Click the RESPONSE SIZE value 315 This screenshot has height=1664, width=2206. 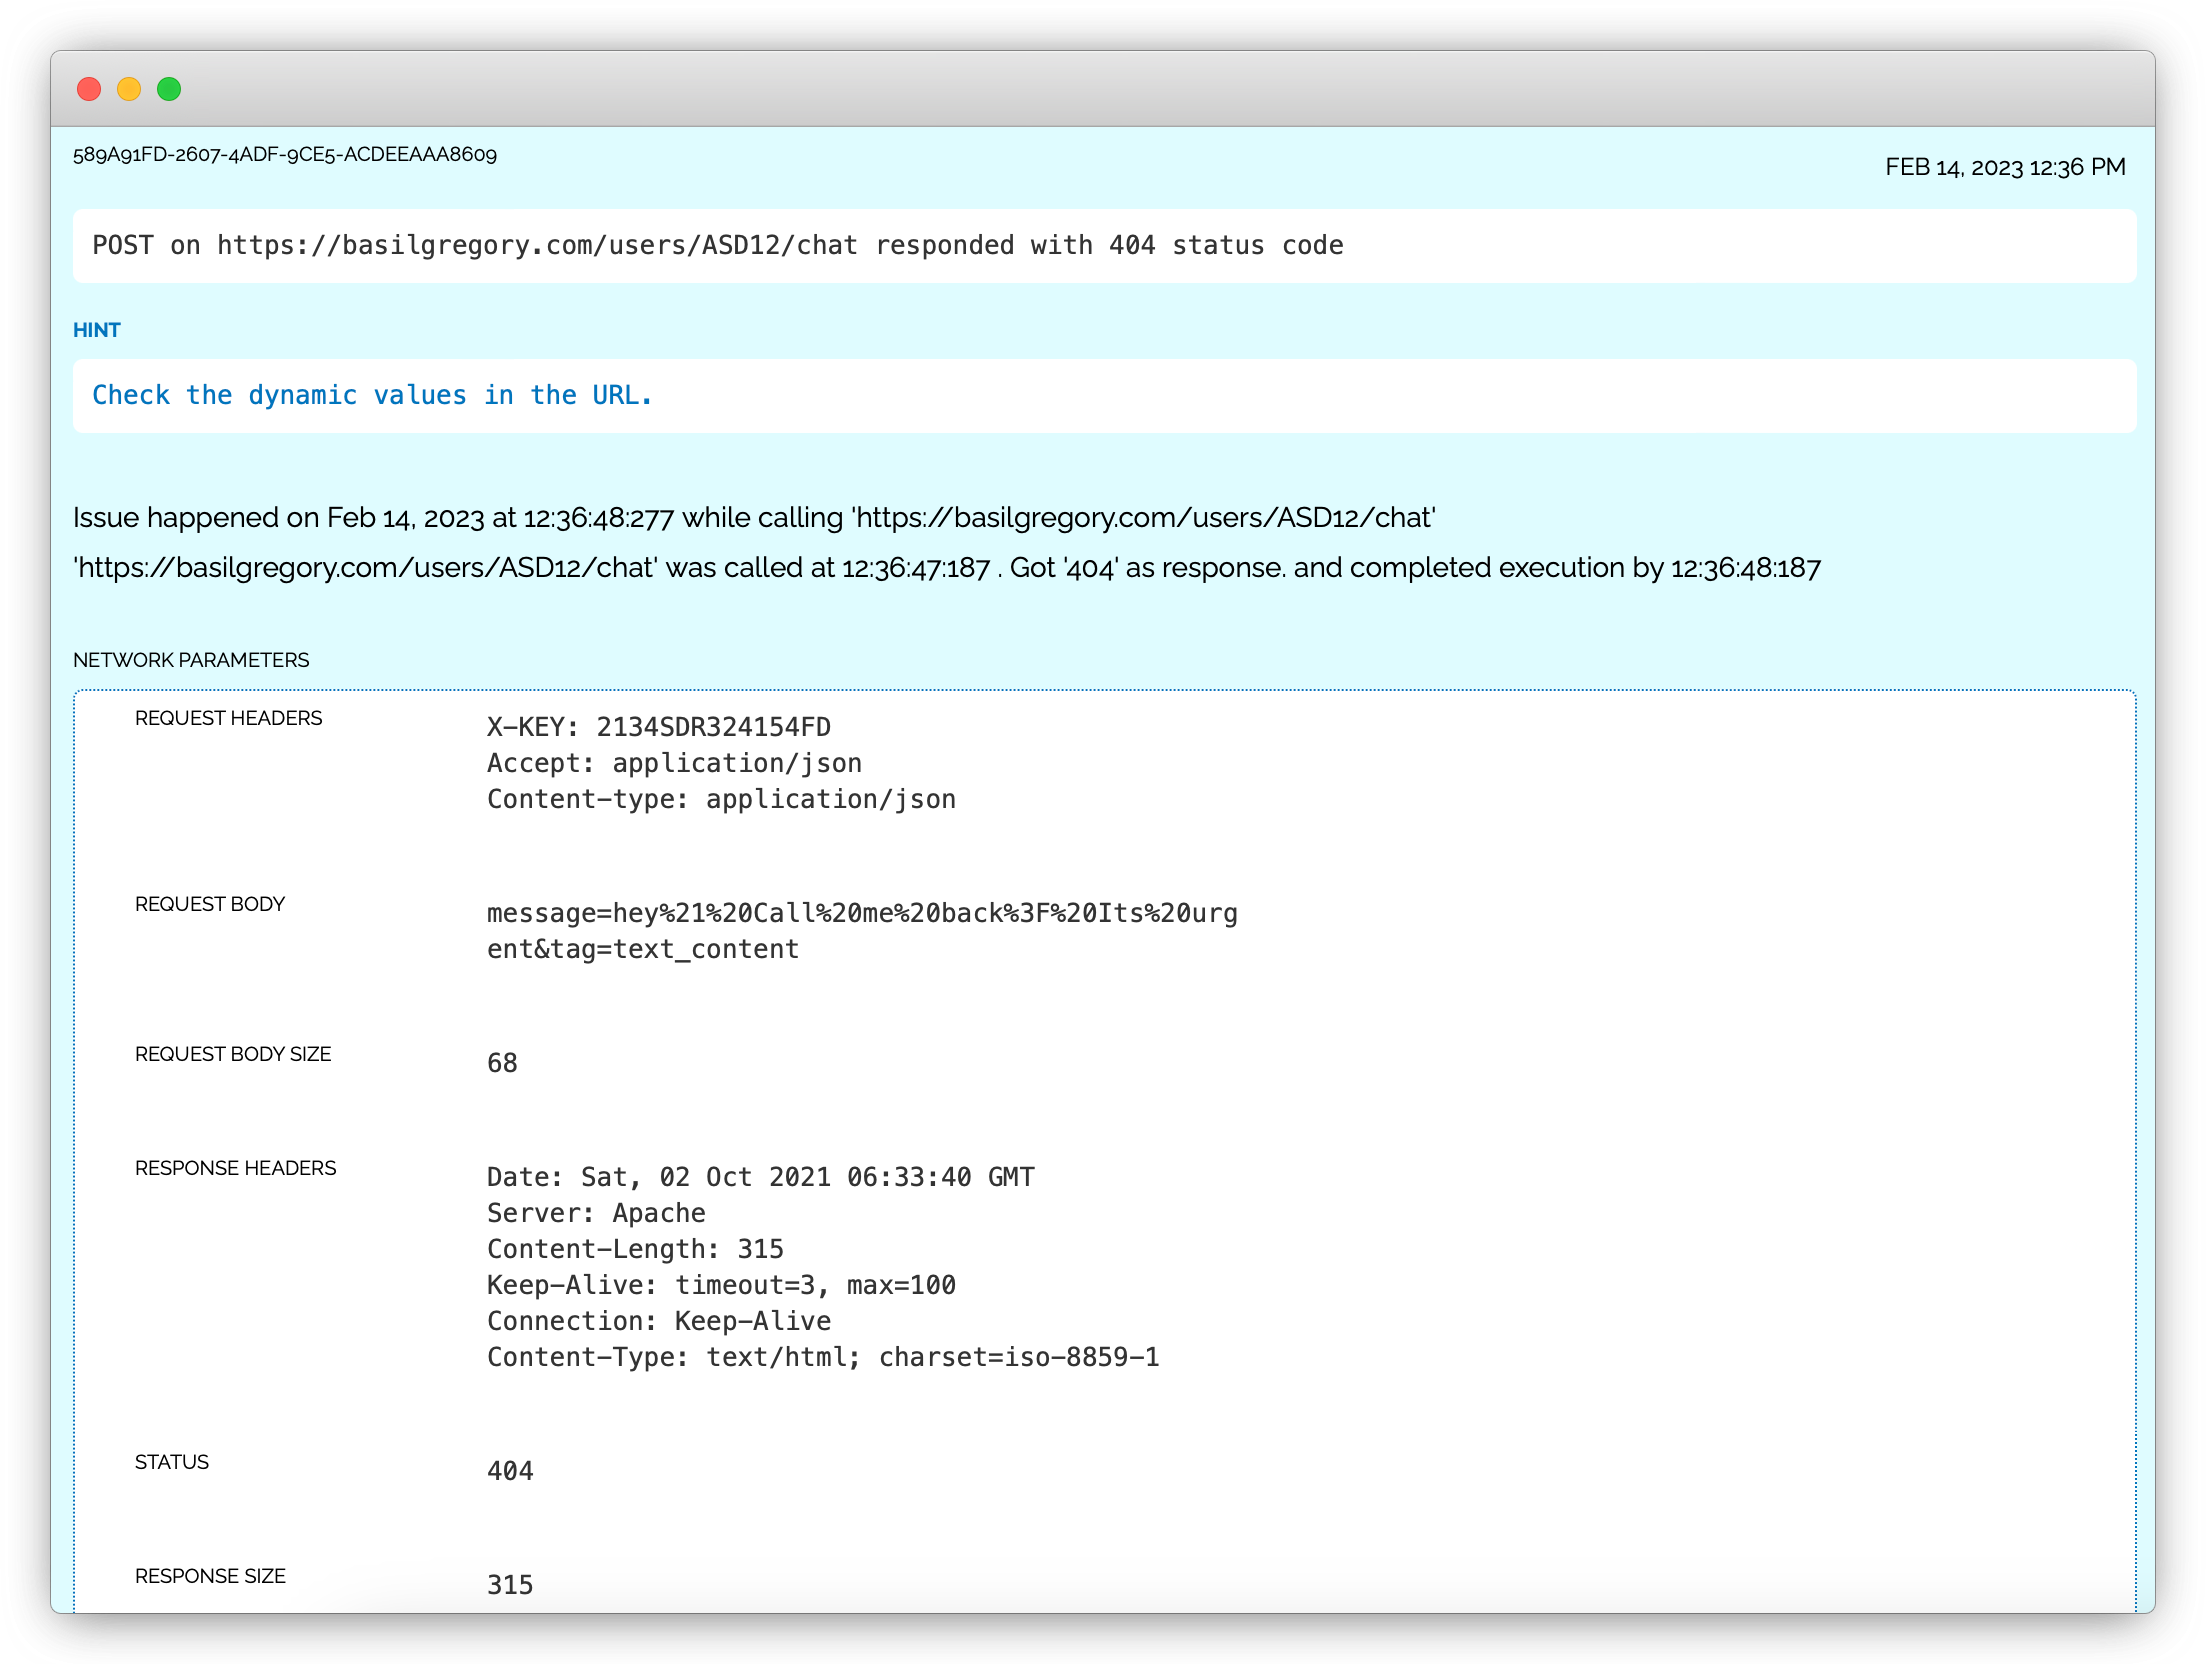pos(510,1585)
